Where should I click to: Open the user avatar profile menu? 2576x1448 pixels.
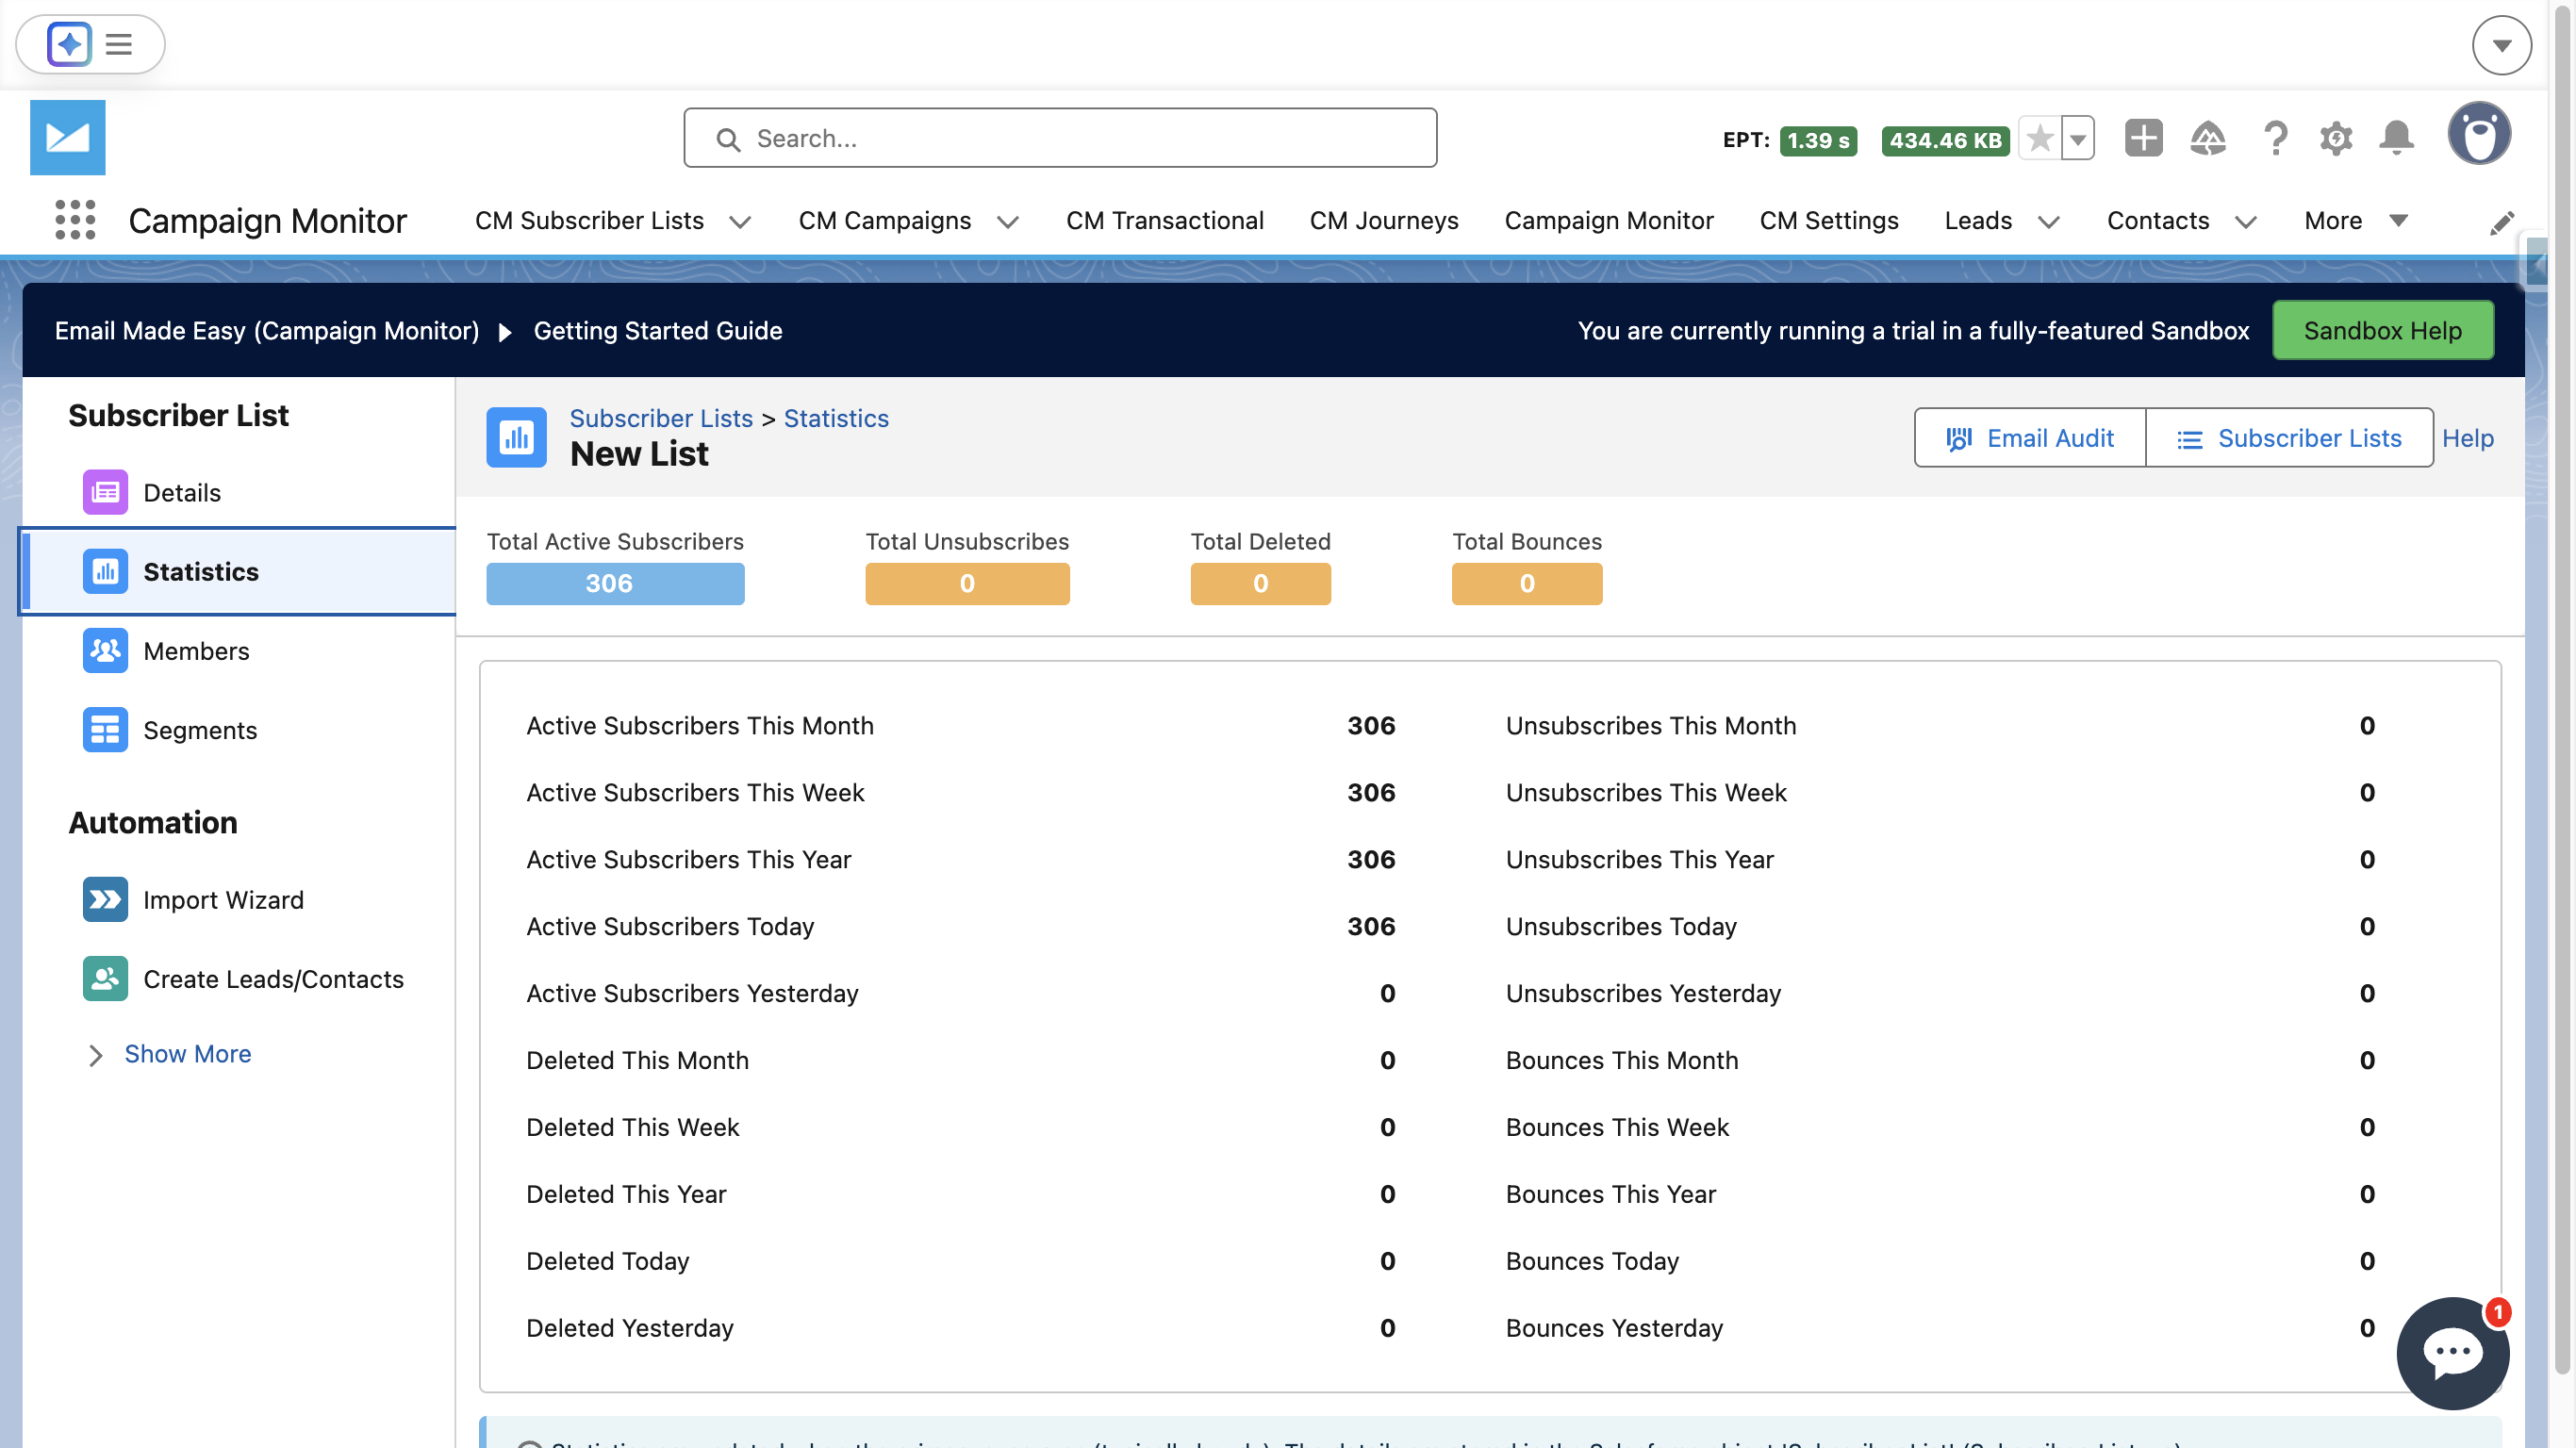point(2479,134)
